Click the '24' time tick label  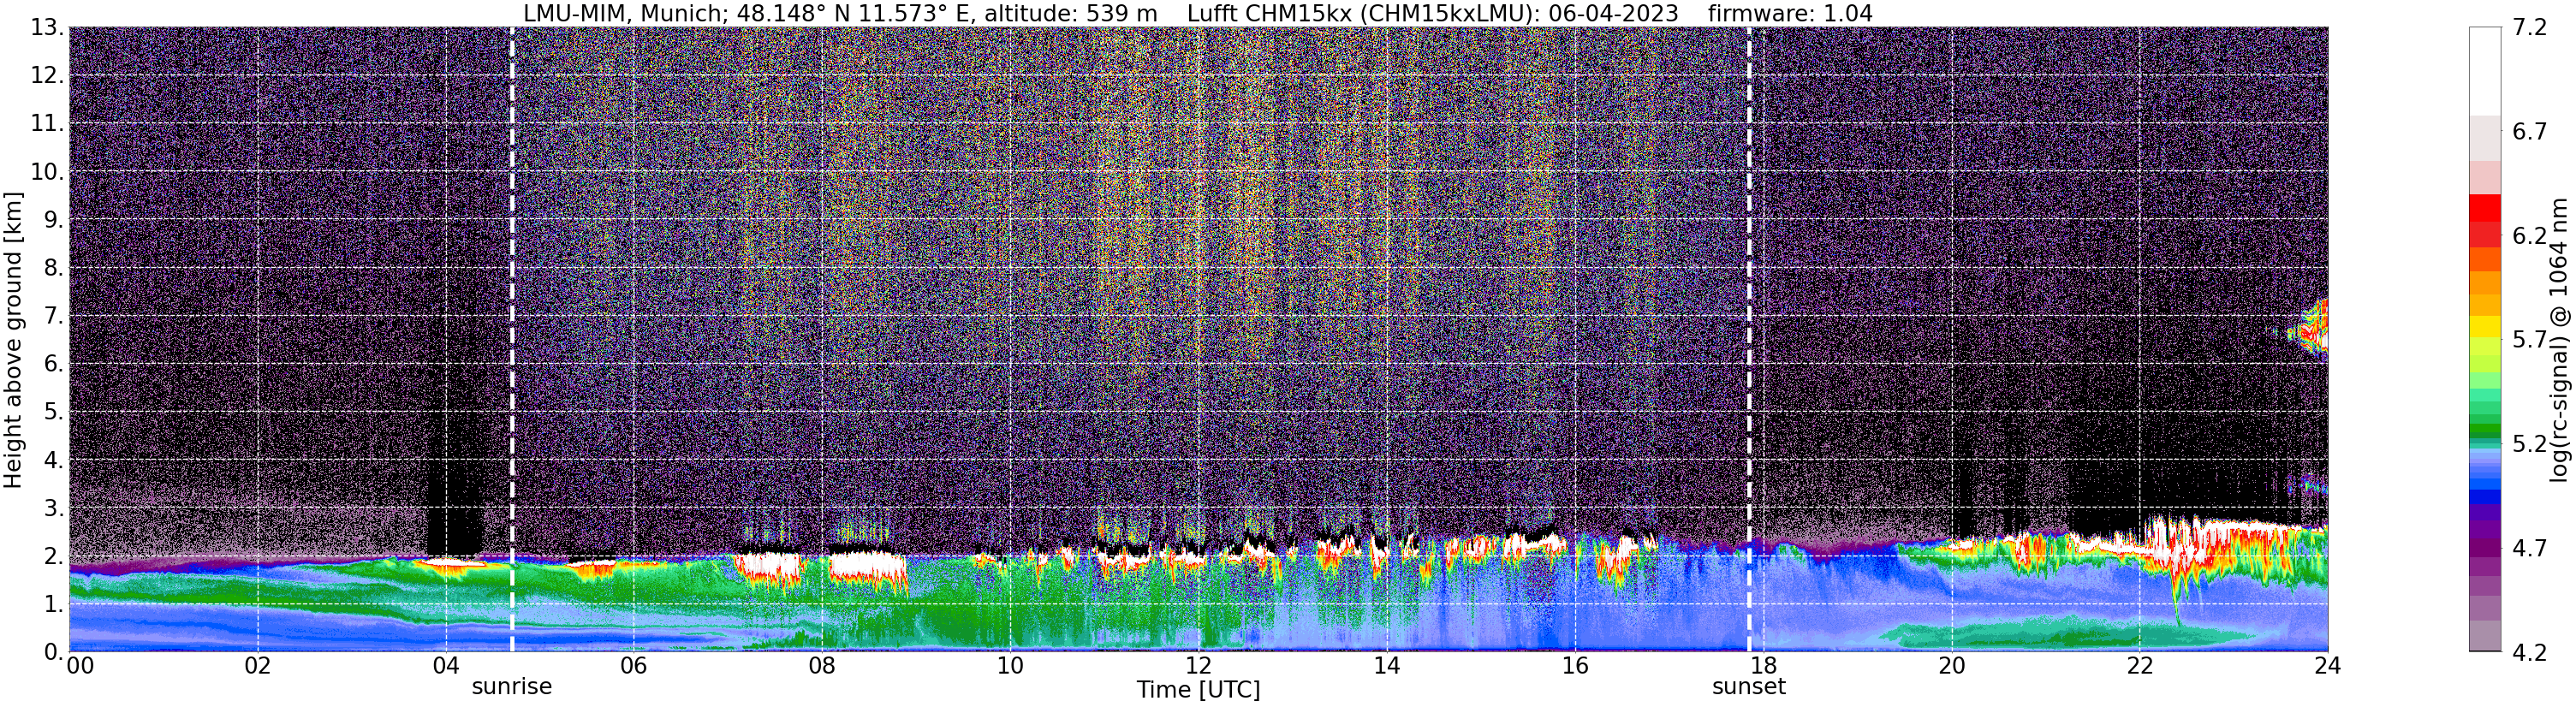[x=2327, y=666]
